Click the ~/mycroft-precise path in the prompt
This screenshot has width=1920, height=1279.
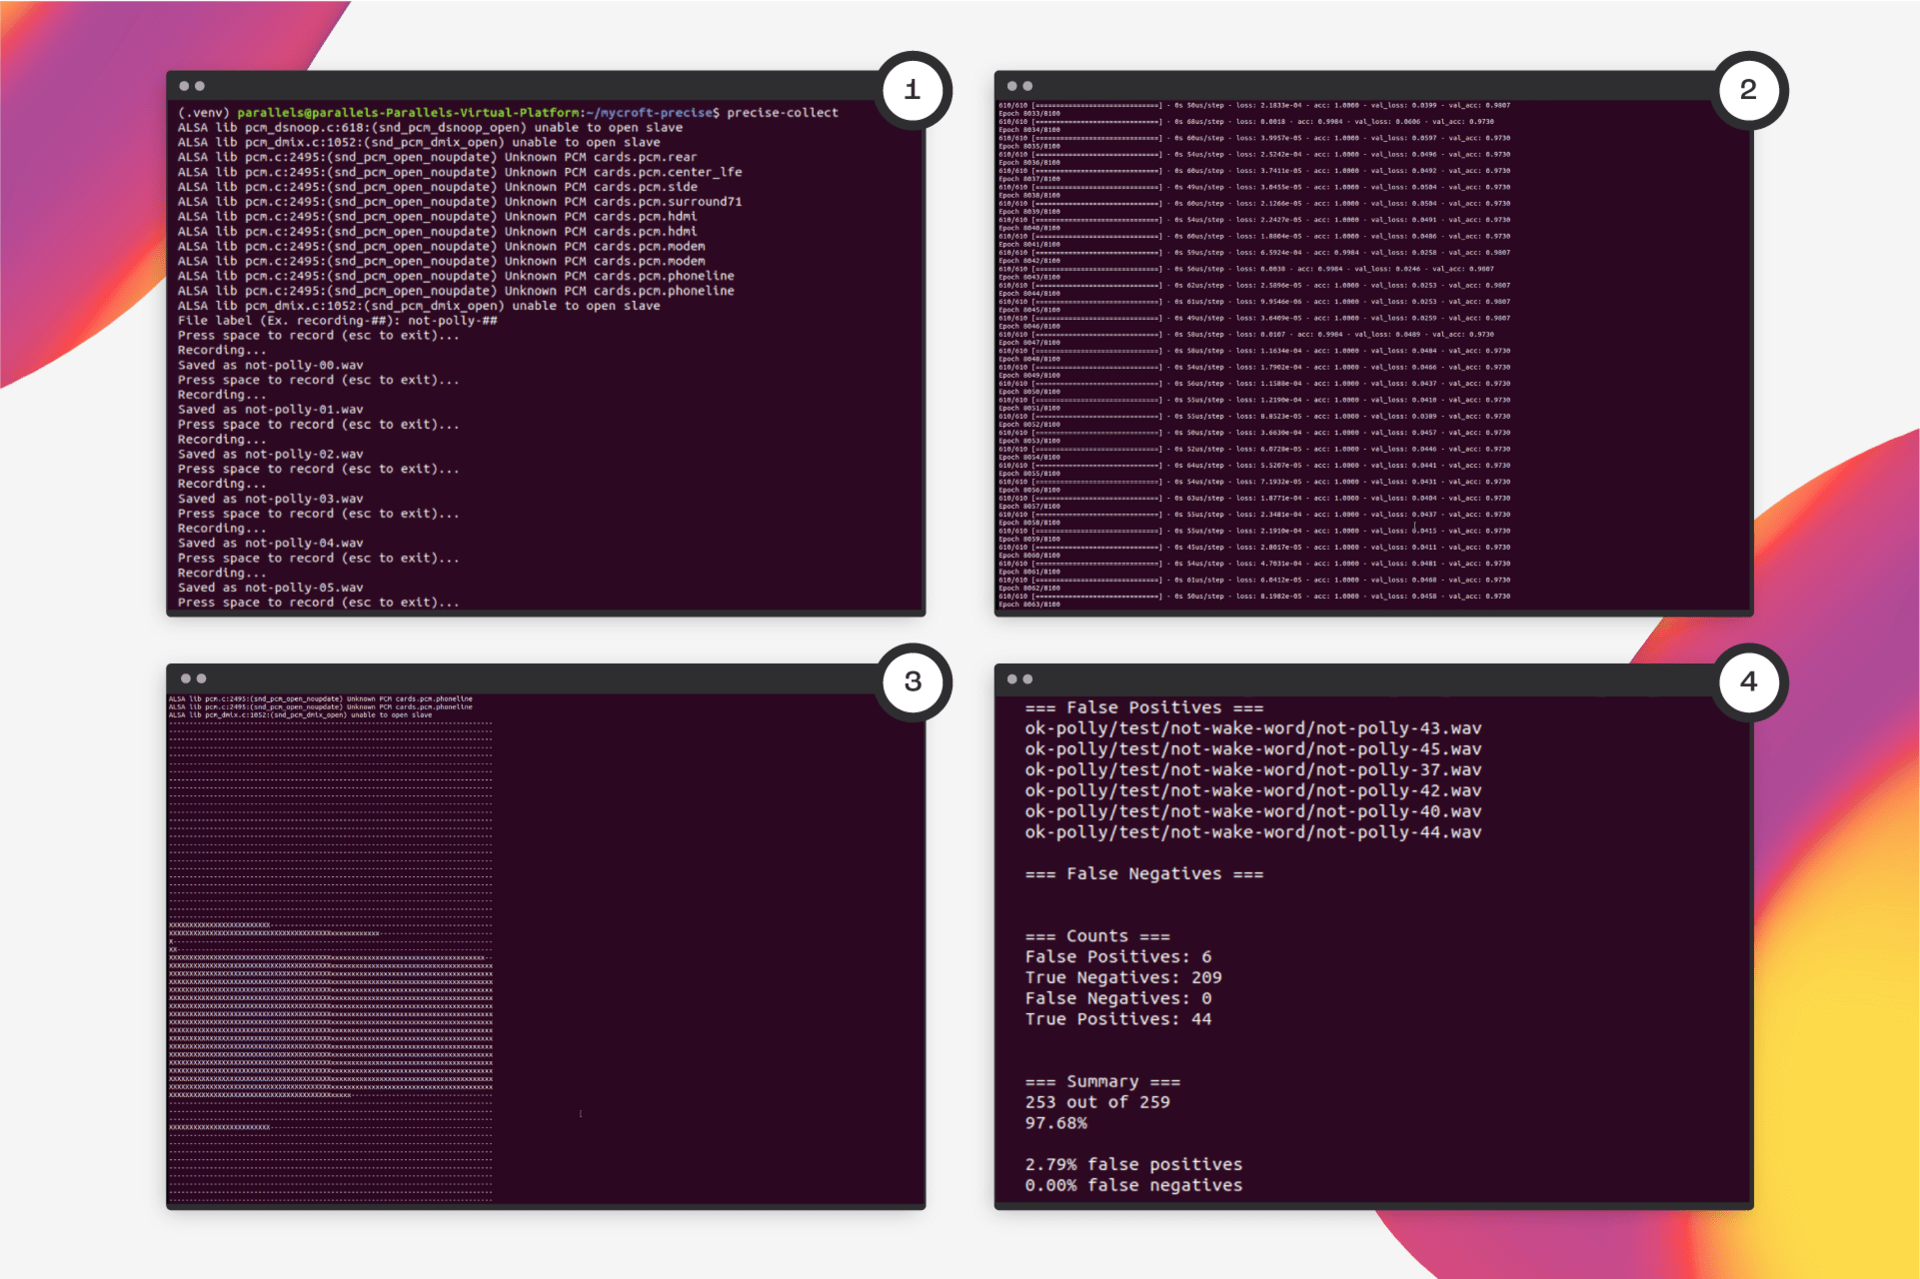(650, 113)
